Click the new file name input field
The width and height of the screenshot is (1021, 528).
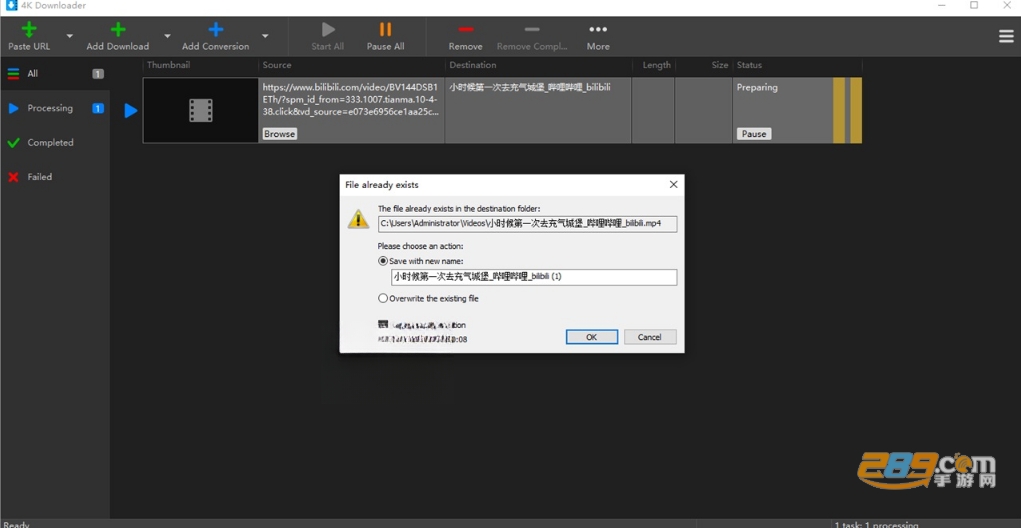[x=534, y=277]
